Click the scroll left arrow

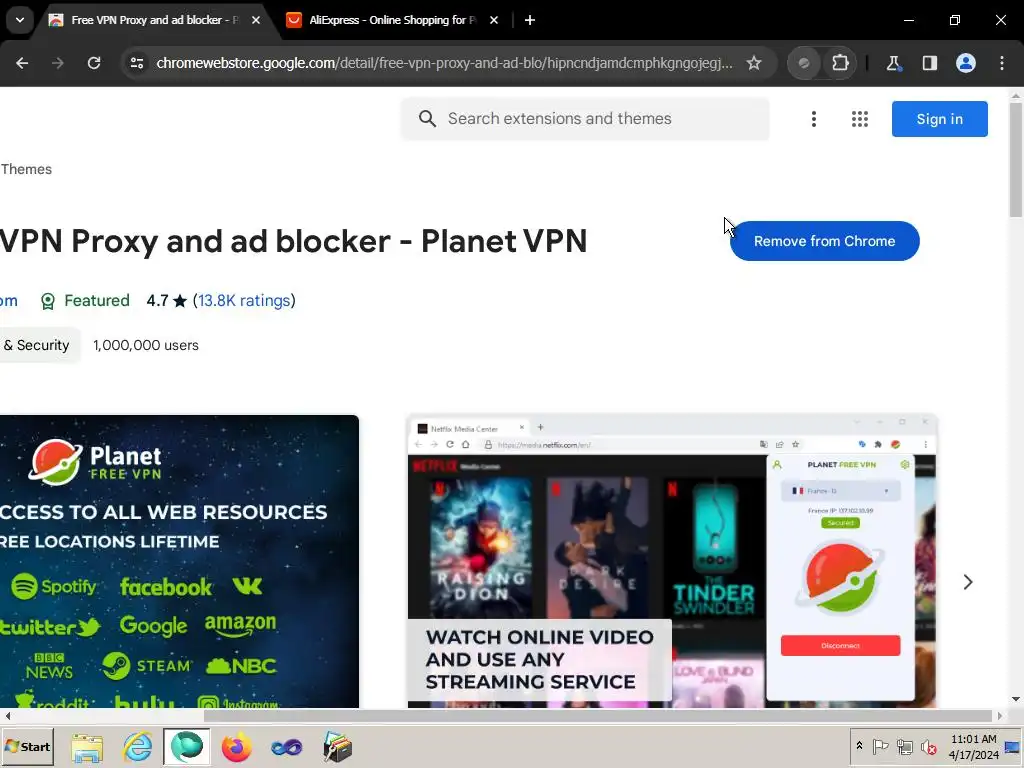(x=7, y=716)
